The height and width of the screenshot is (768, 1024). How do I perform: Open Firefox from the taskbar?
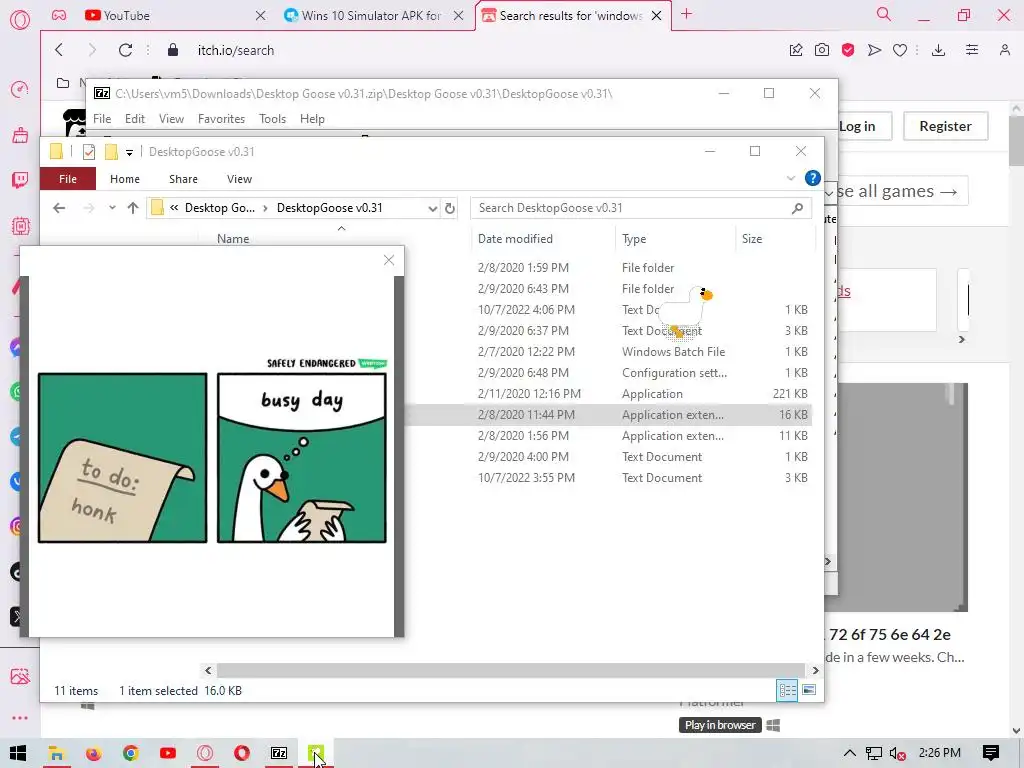[93, 754]
